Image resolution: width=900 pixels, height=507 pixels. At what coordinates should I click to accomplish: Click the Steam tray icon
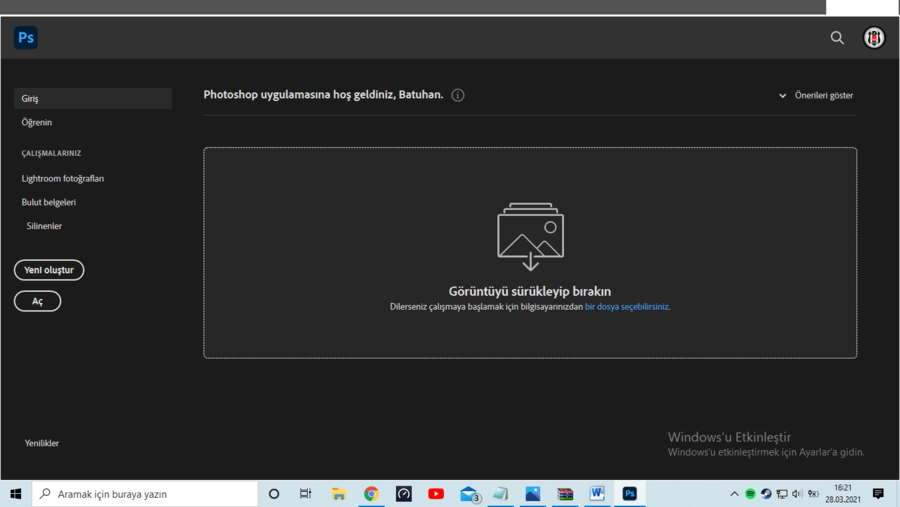click(766, 494)
